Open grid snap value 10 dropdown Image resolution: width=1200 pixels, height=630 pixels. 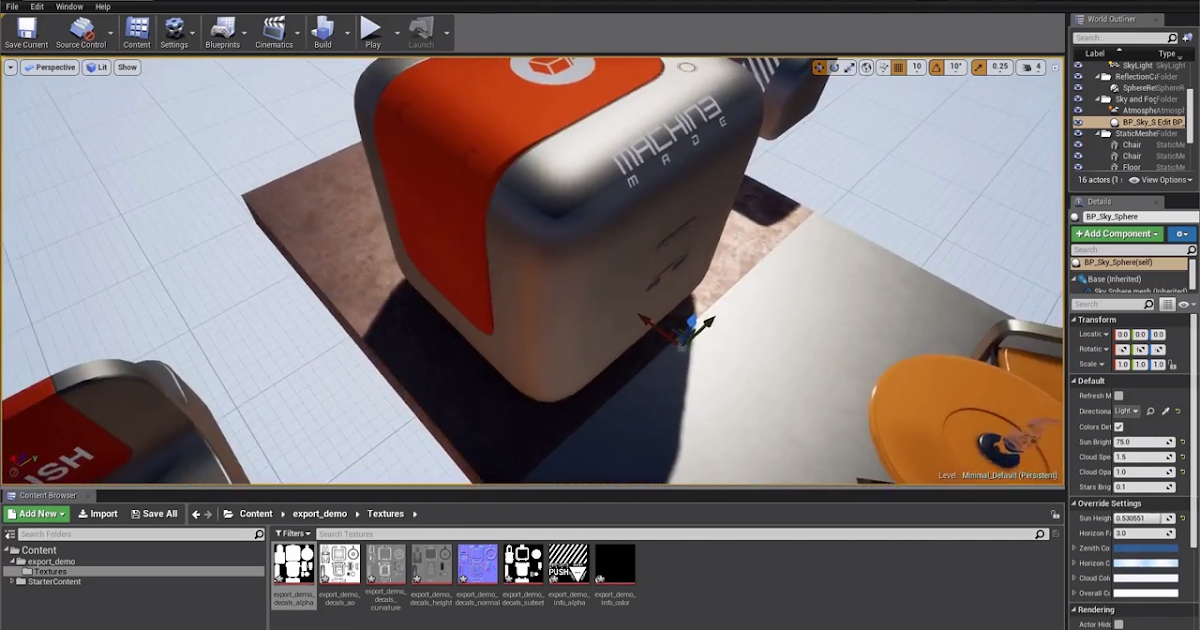[916, 67]
